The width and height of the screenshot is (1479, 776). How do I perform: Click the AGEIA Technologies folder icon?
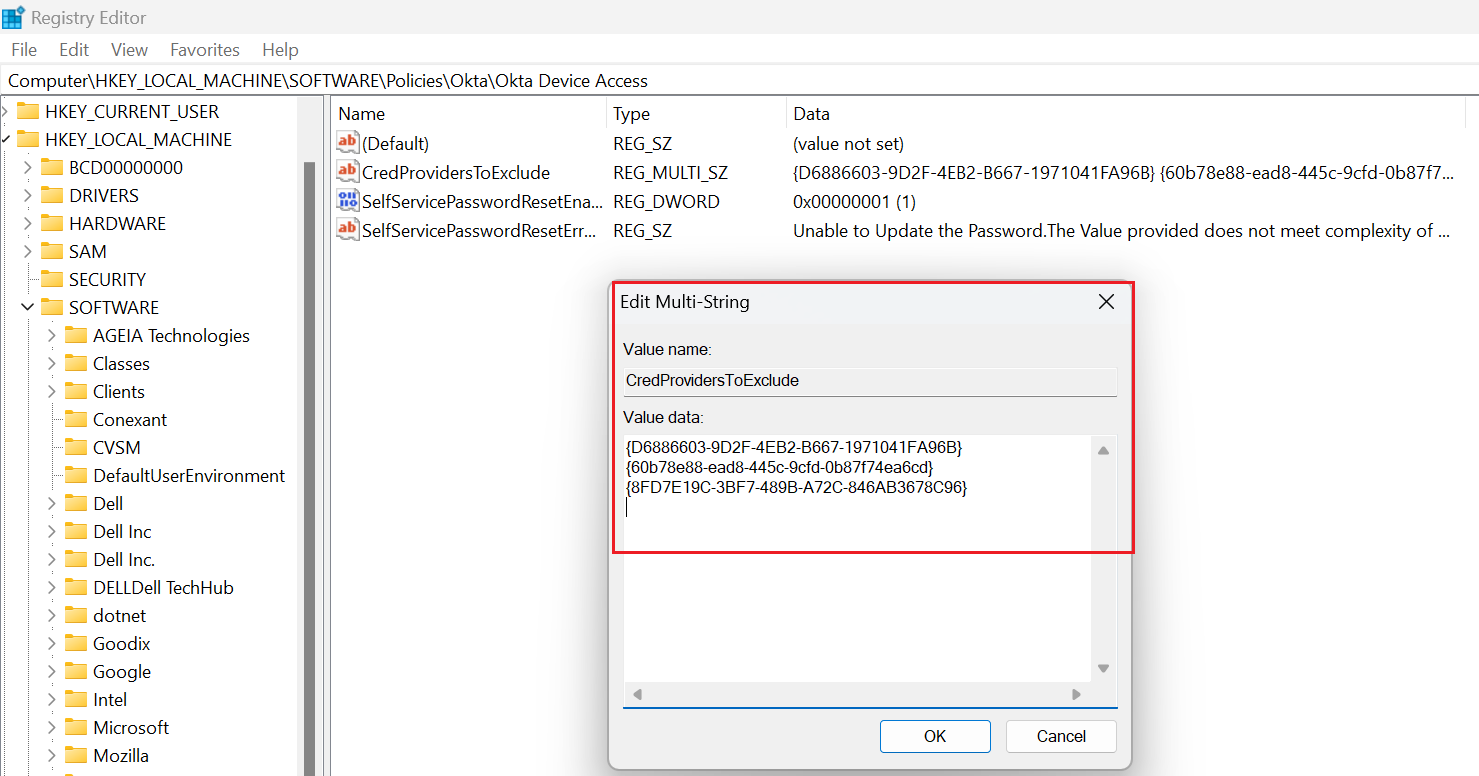point(76,336)
